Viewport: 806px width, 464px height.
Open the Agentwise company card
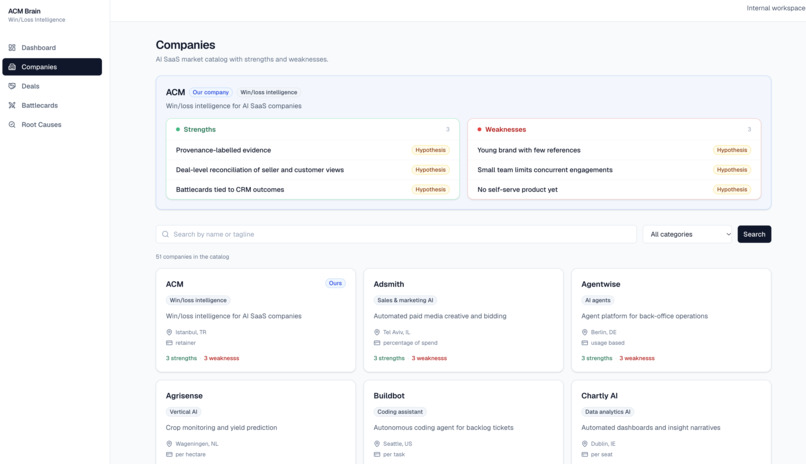coord(671,320)
